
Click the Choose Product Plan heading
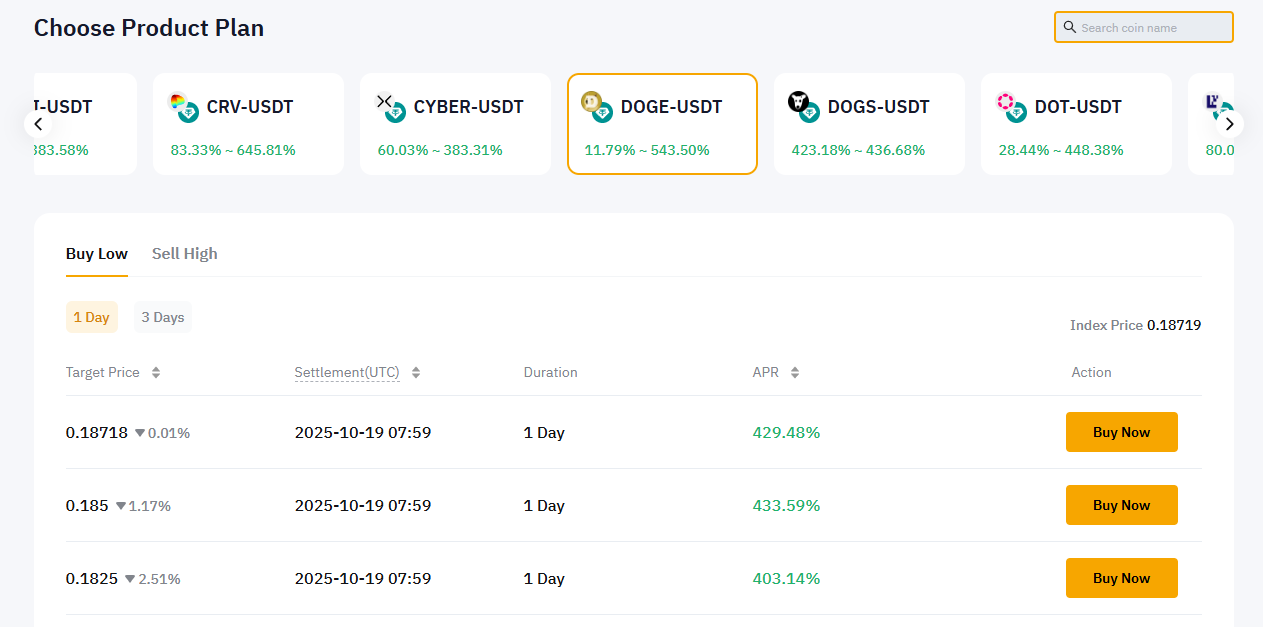[x=149, y=28]
